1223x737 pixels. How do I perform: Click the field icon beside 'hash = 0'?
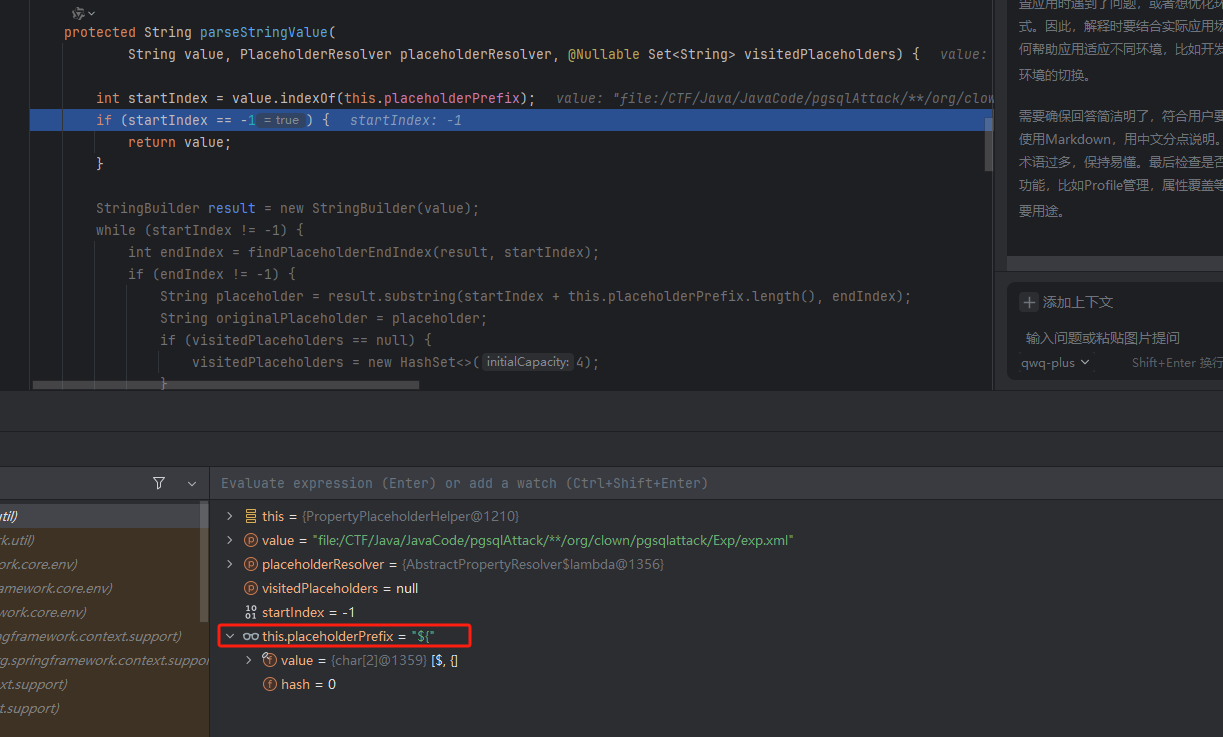click(269, 684)
